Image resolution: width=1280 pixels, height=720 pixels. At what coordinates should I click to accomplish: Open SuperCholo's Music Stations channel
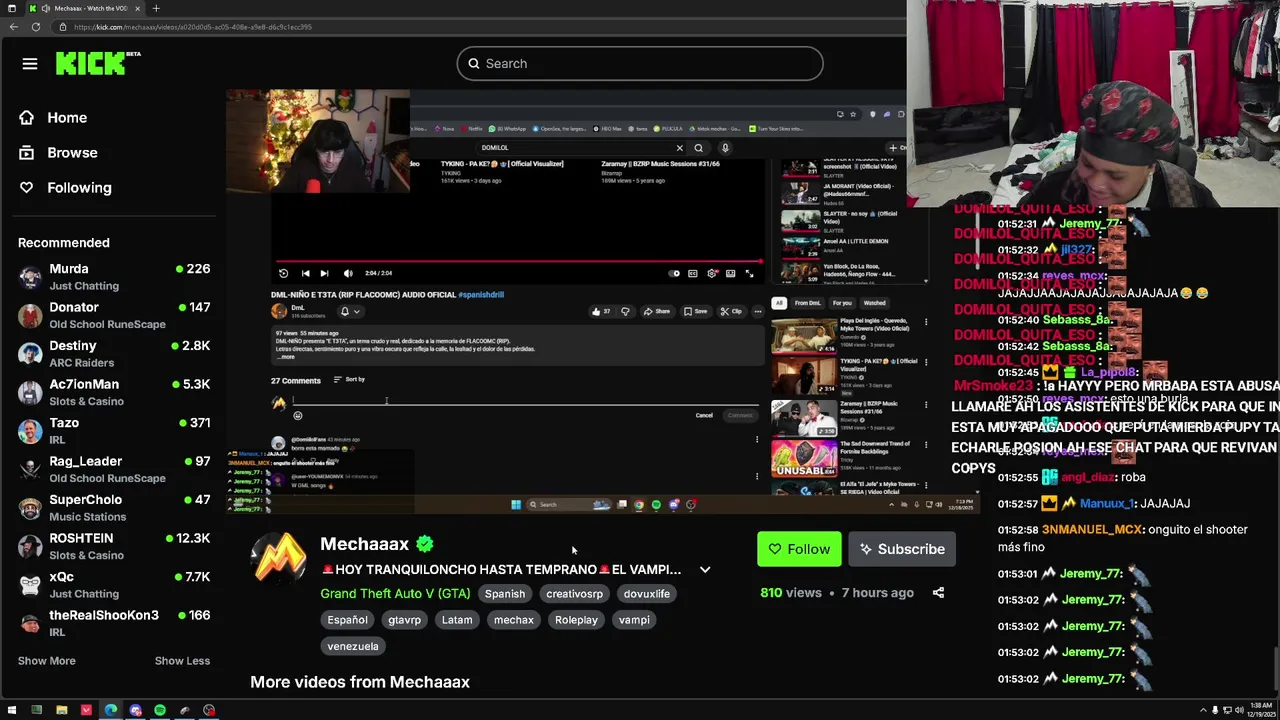[x=113, y=508]
